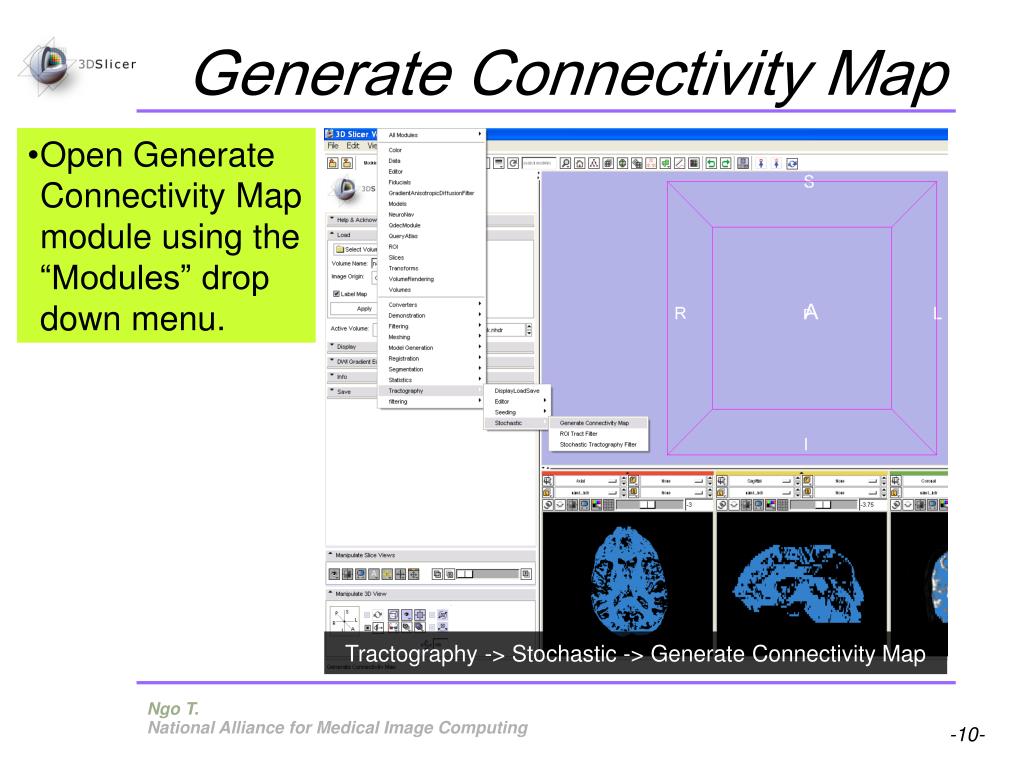The width and height of the screenshot is (1024, 768).
Task: Click the search modules text field
Action: pos(539,163)
